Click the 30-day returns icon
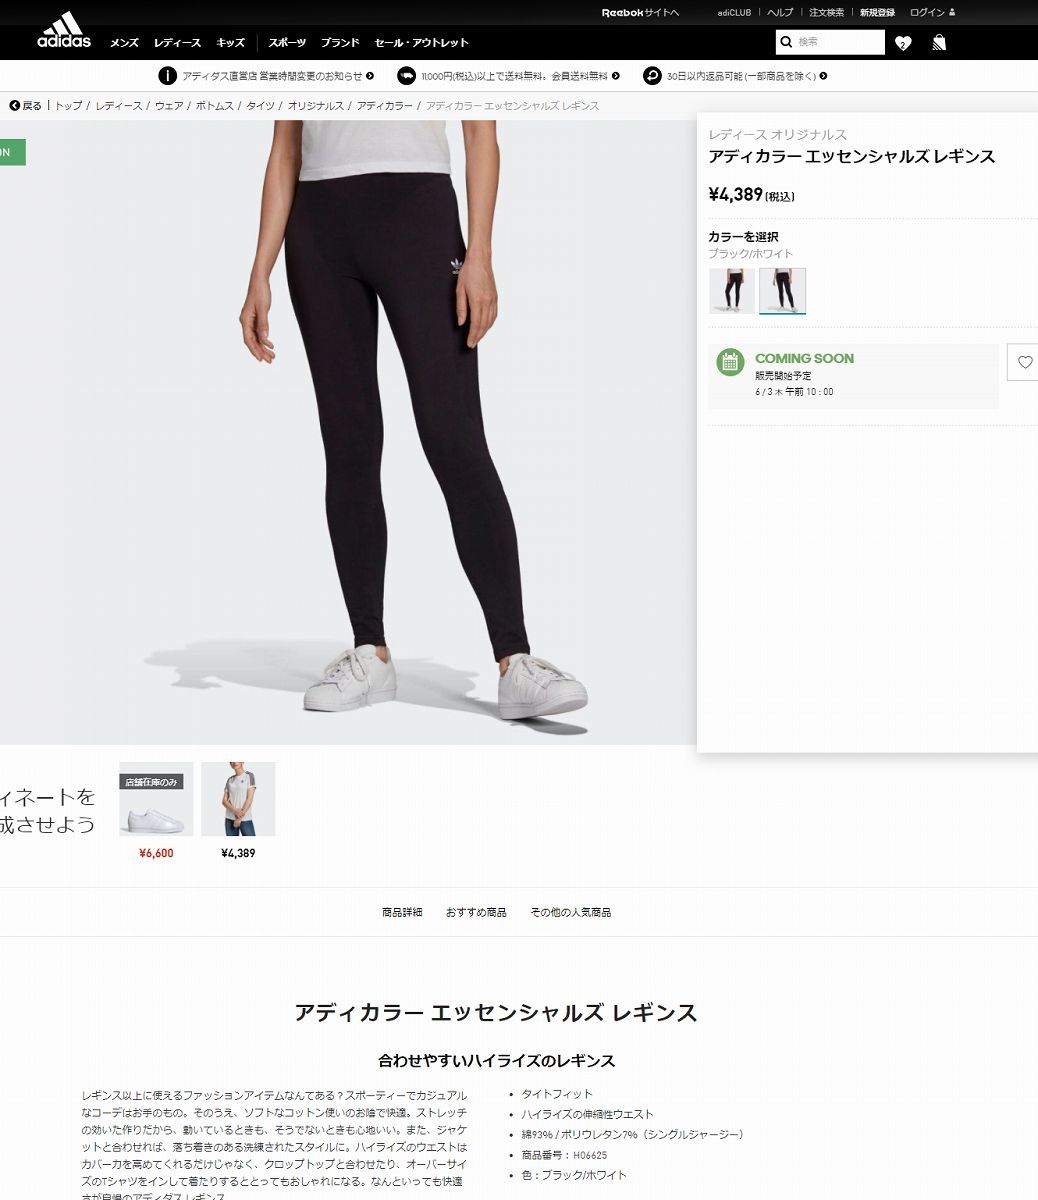The width and height of the screenshot is (1038, 1200). coord(652,76)
